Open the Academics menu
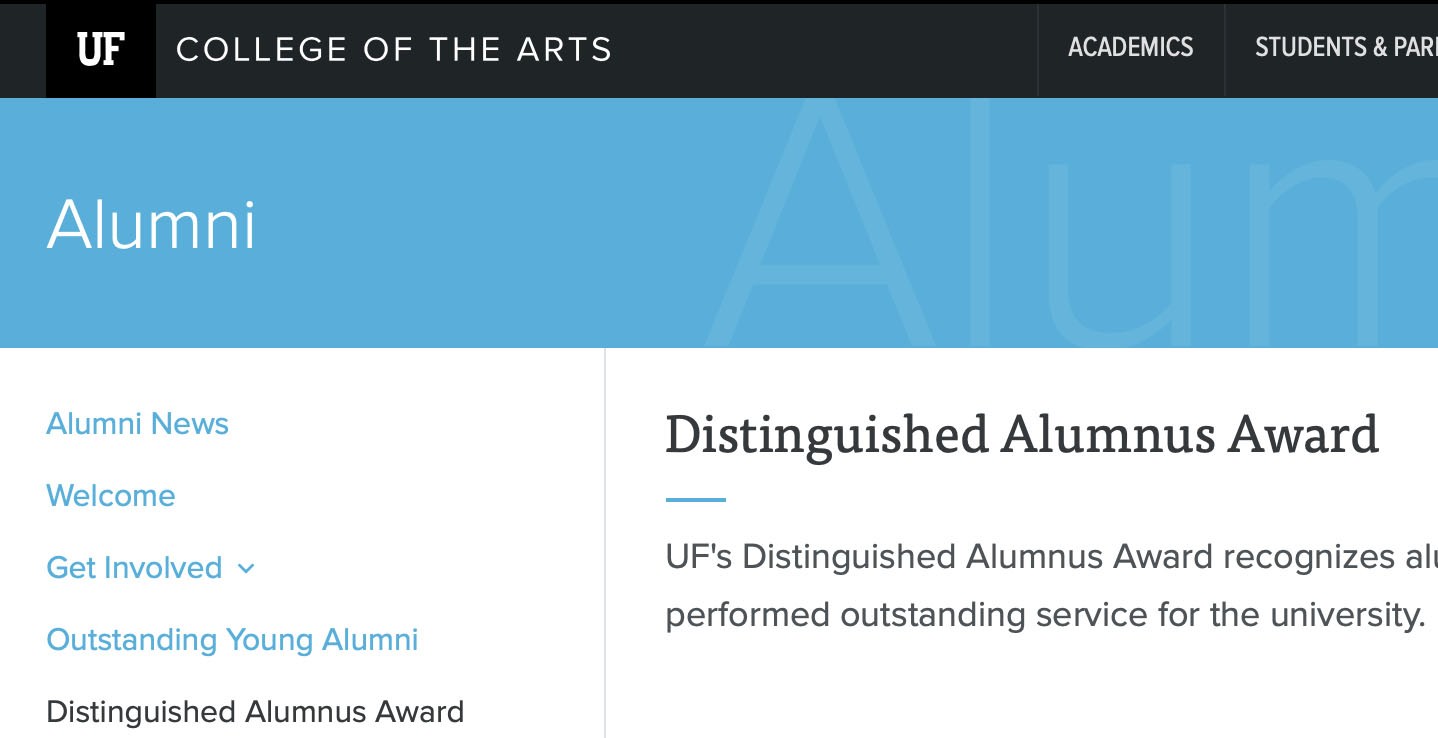 tap(1130, 47)
